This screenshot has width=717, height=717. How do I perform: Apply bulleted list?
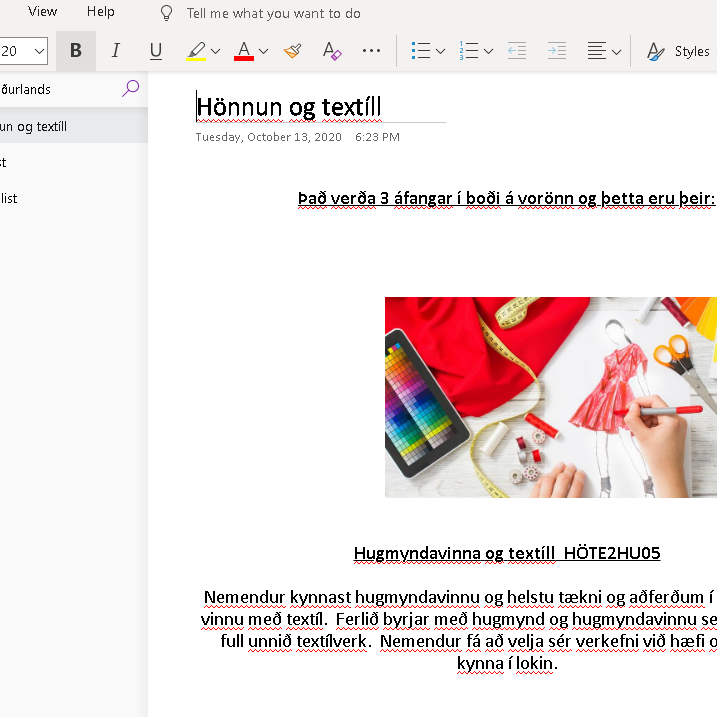[x=421, y=51]
